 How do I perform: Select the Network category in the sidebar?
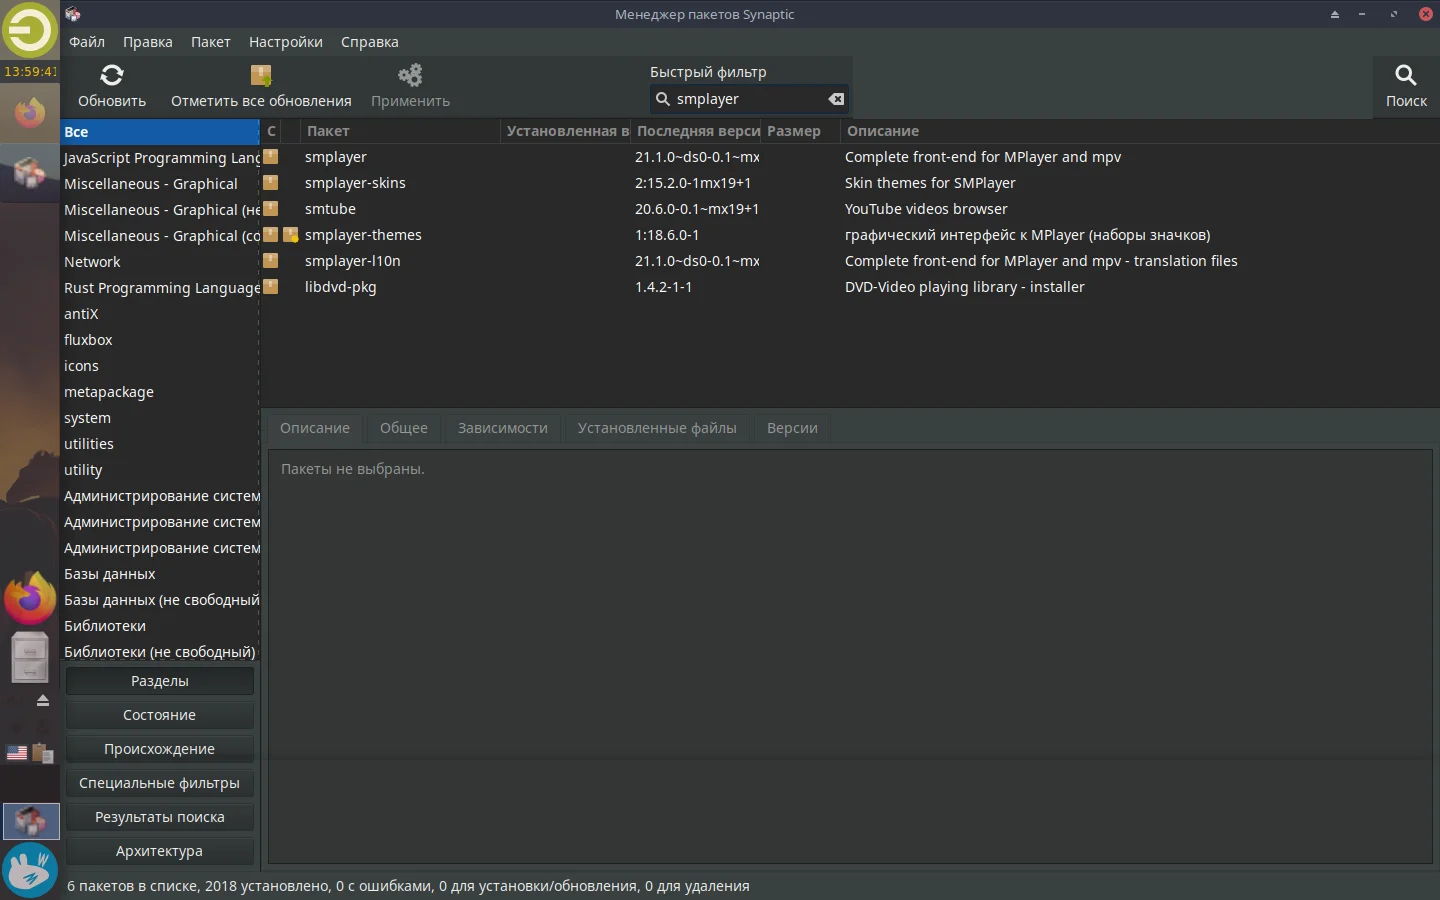[x=92, y=261]
